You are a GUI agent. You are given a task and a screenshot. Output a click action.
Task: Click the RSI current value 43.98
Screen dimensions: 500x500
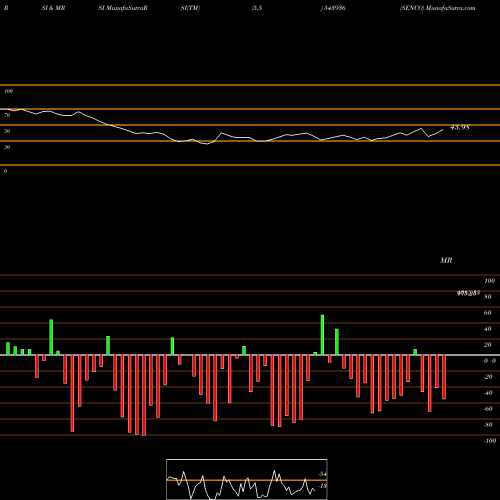(x=460, y=127)
